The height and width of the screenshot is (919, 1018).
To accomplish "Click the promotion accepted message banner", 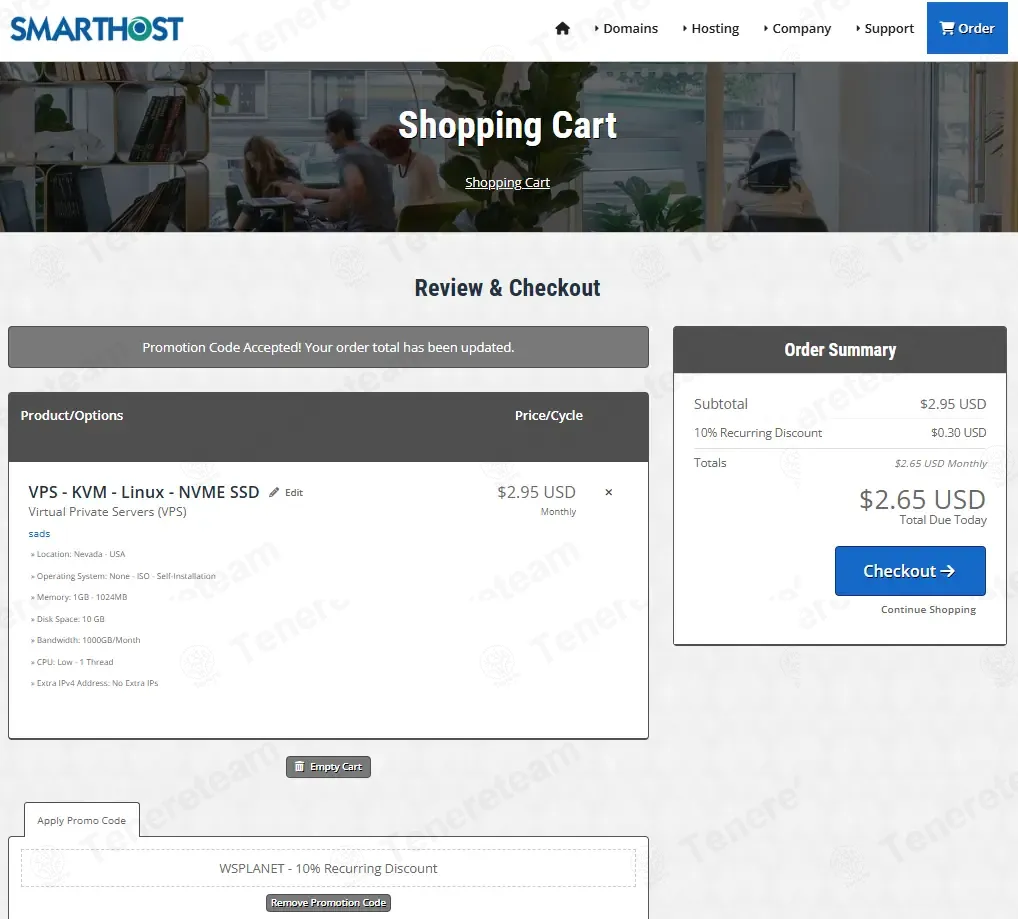I will coord(329,347).
